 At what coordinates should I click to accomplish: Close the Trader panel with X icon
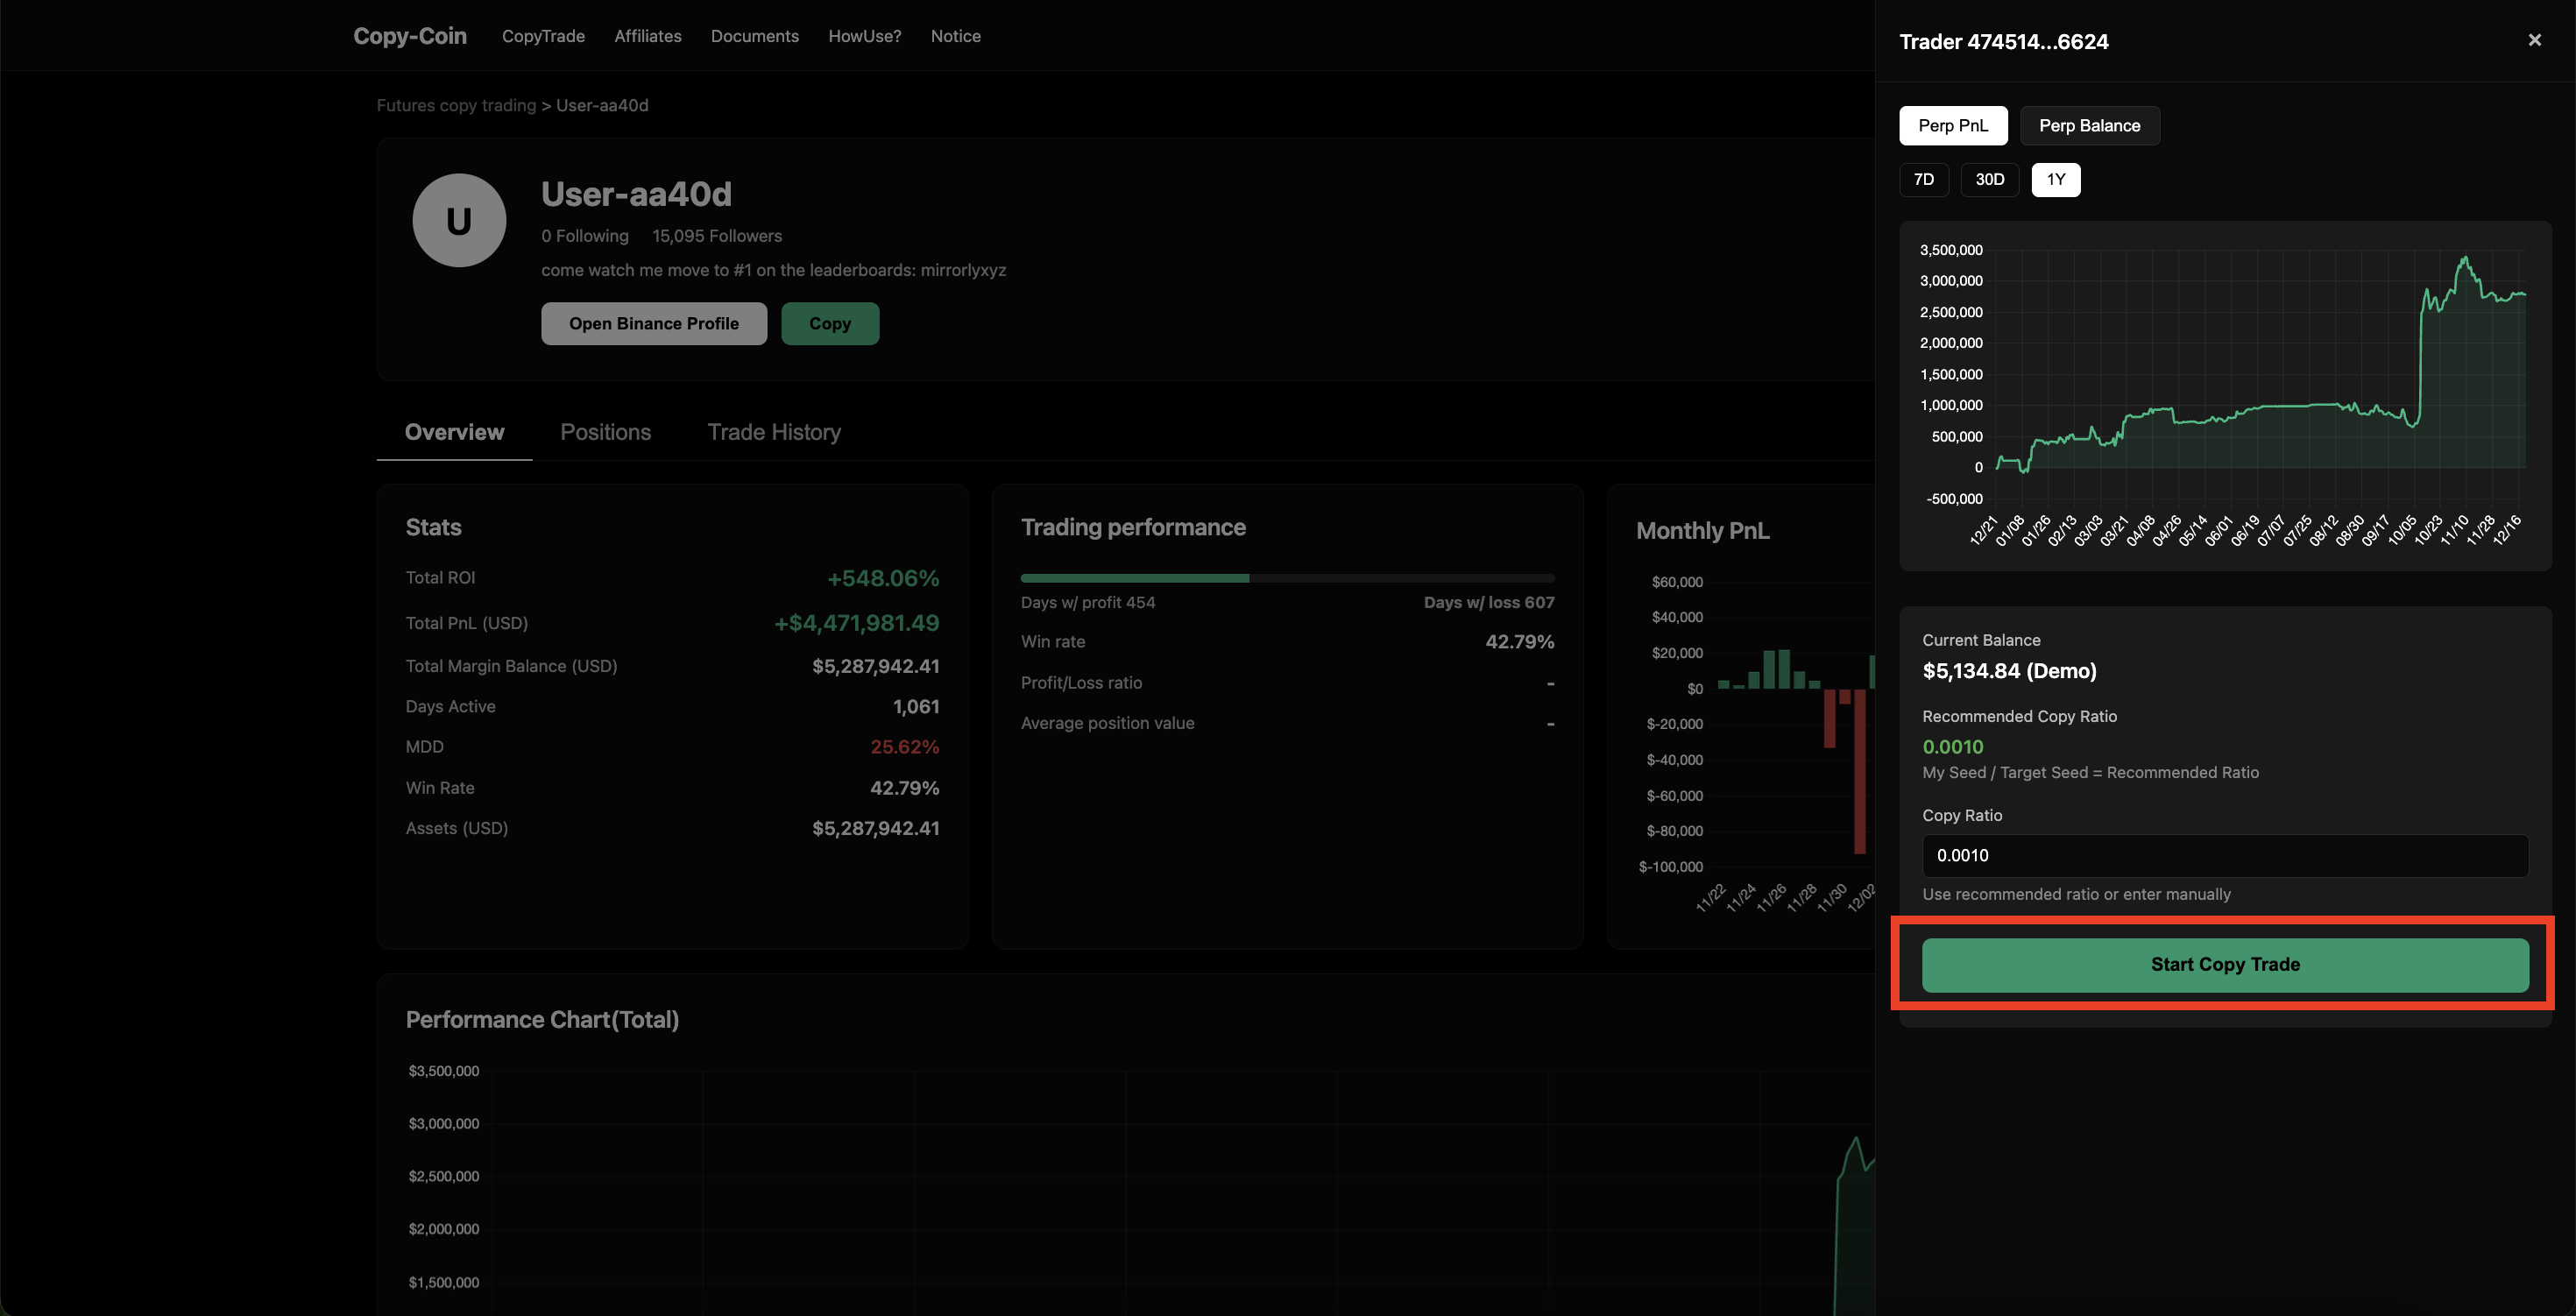click(2534, 41)
